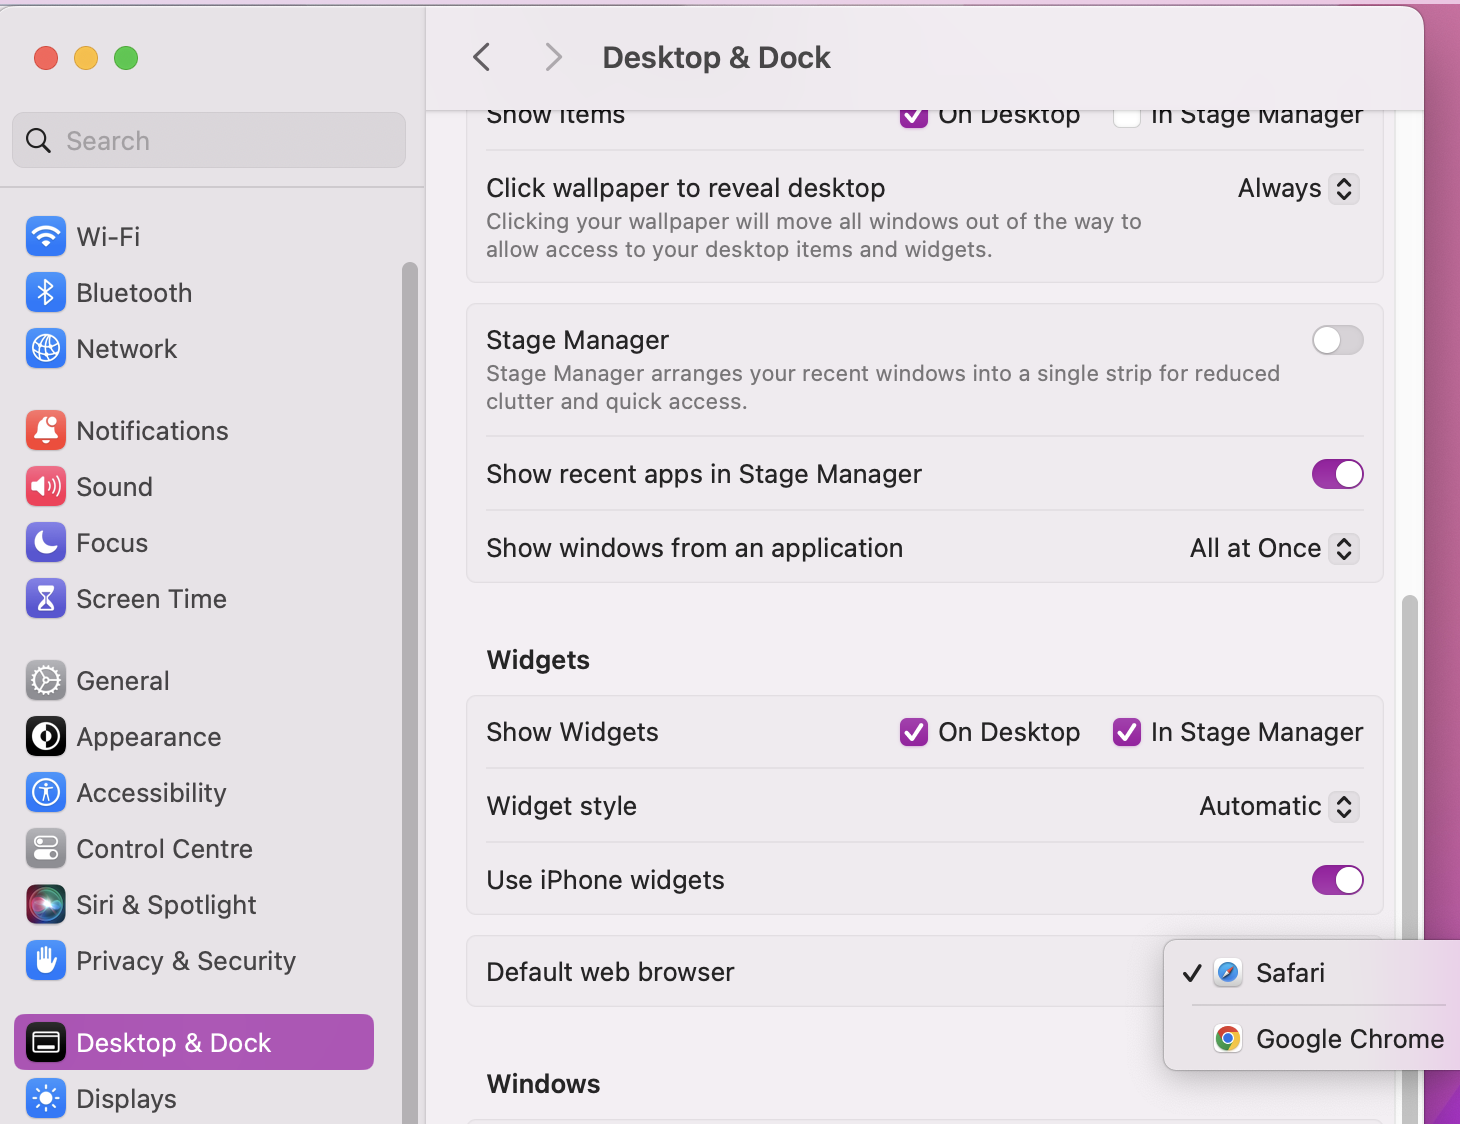The width and height of the screenshot is (1460, 1124).
Task: Click the Displays icon in the sidebar
Action: (x=46, y=1098)
